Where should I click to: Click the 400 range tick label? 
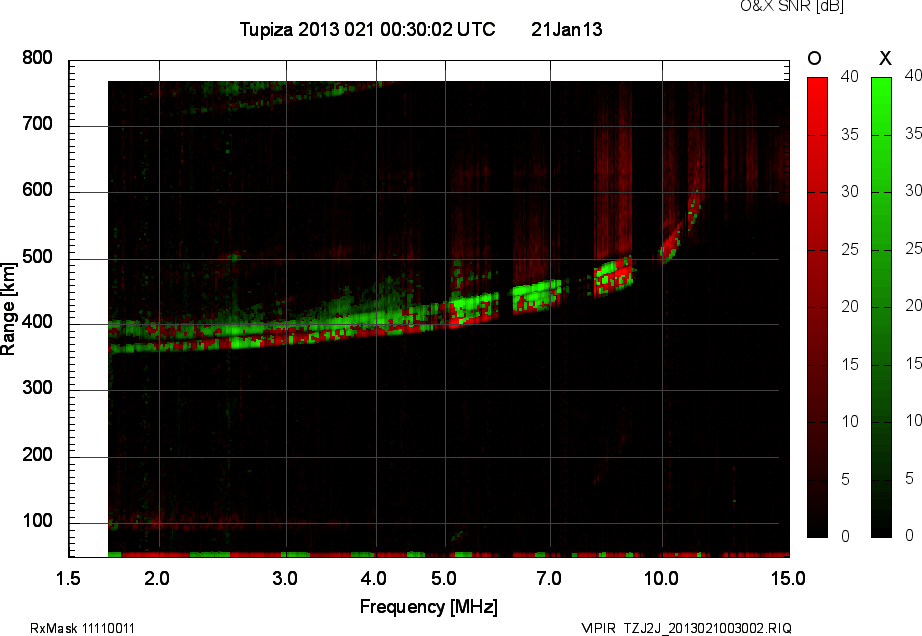pyautogui.click(x=37, y=322)
